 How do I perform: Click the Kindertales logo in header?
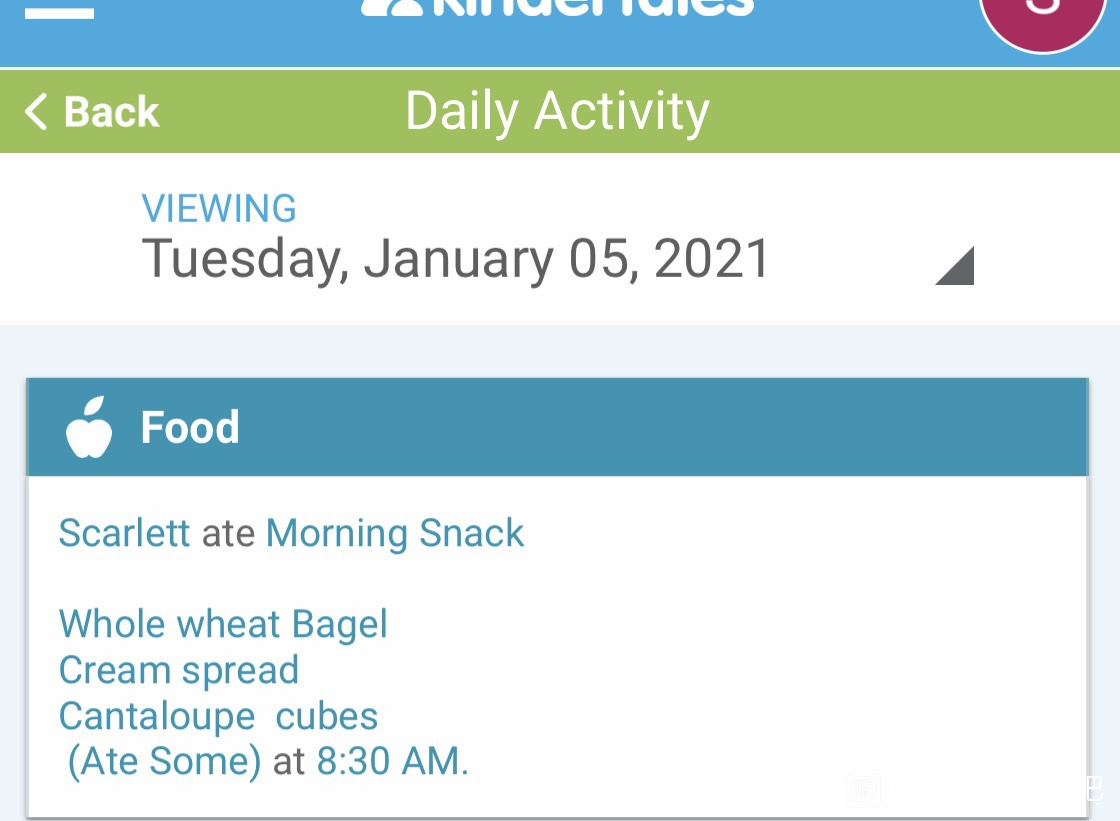pos(557,9)
